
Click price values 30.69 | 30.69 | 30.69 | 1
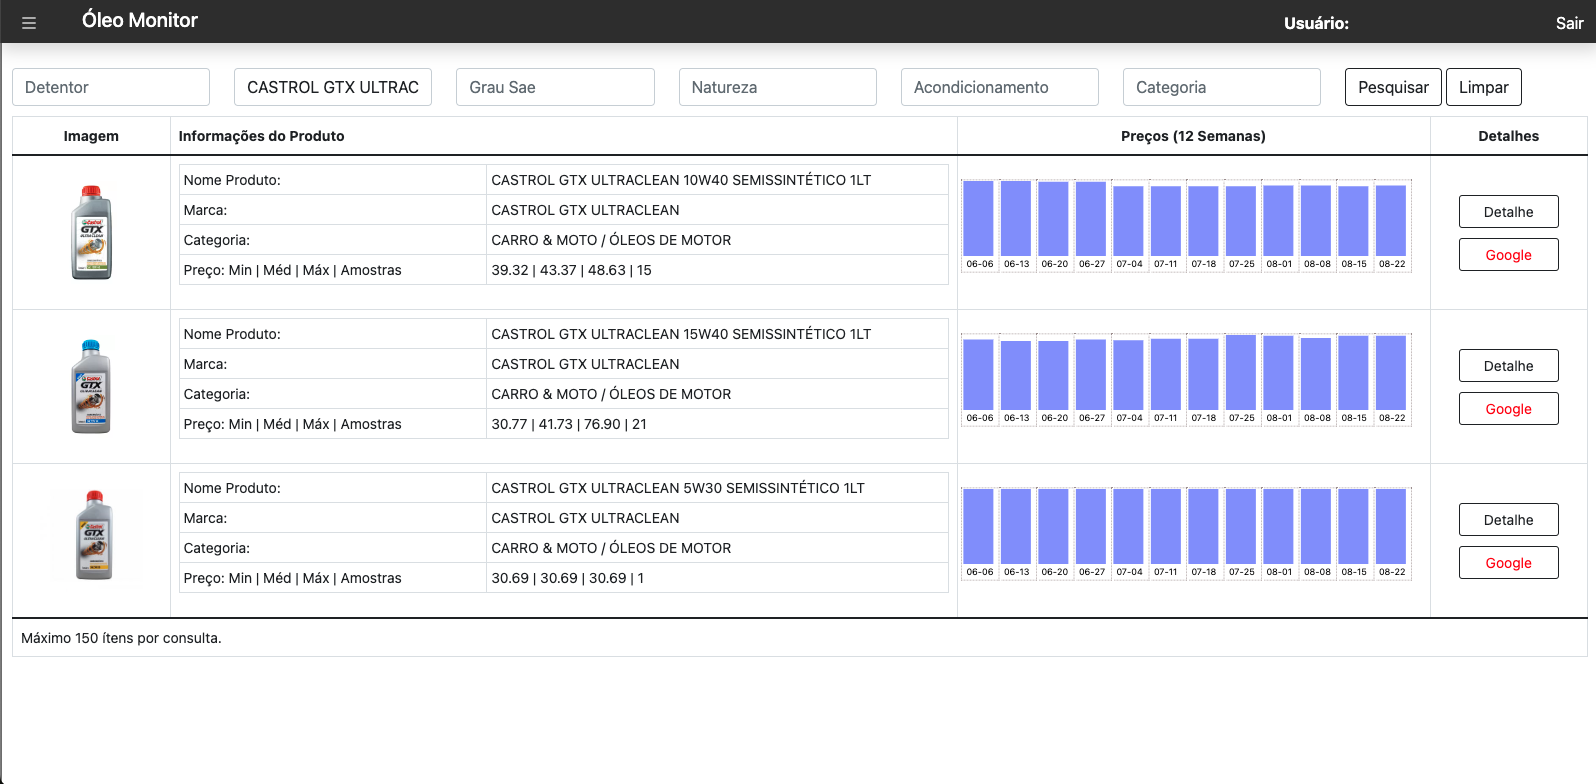(567, 578)
